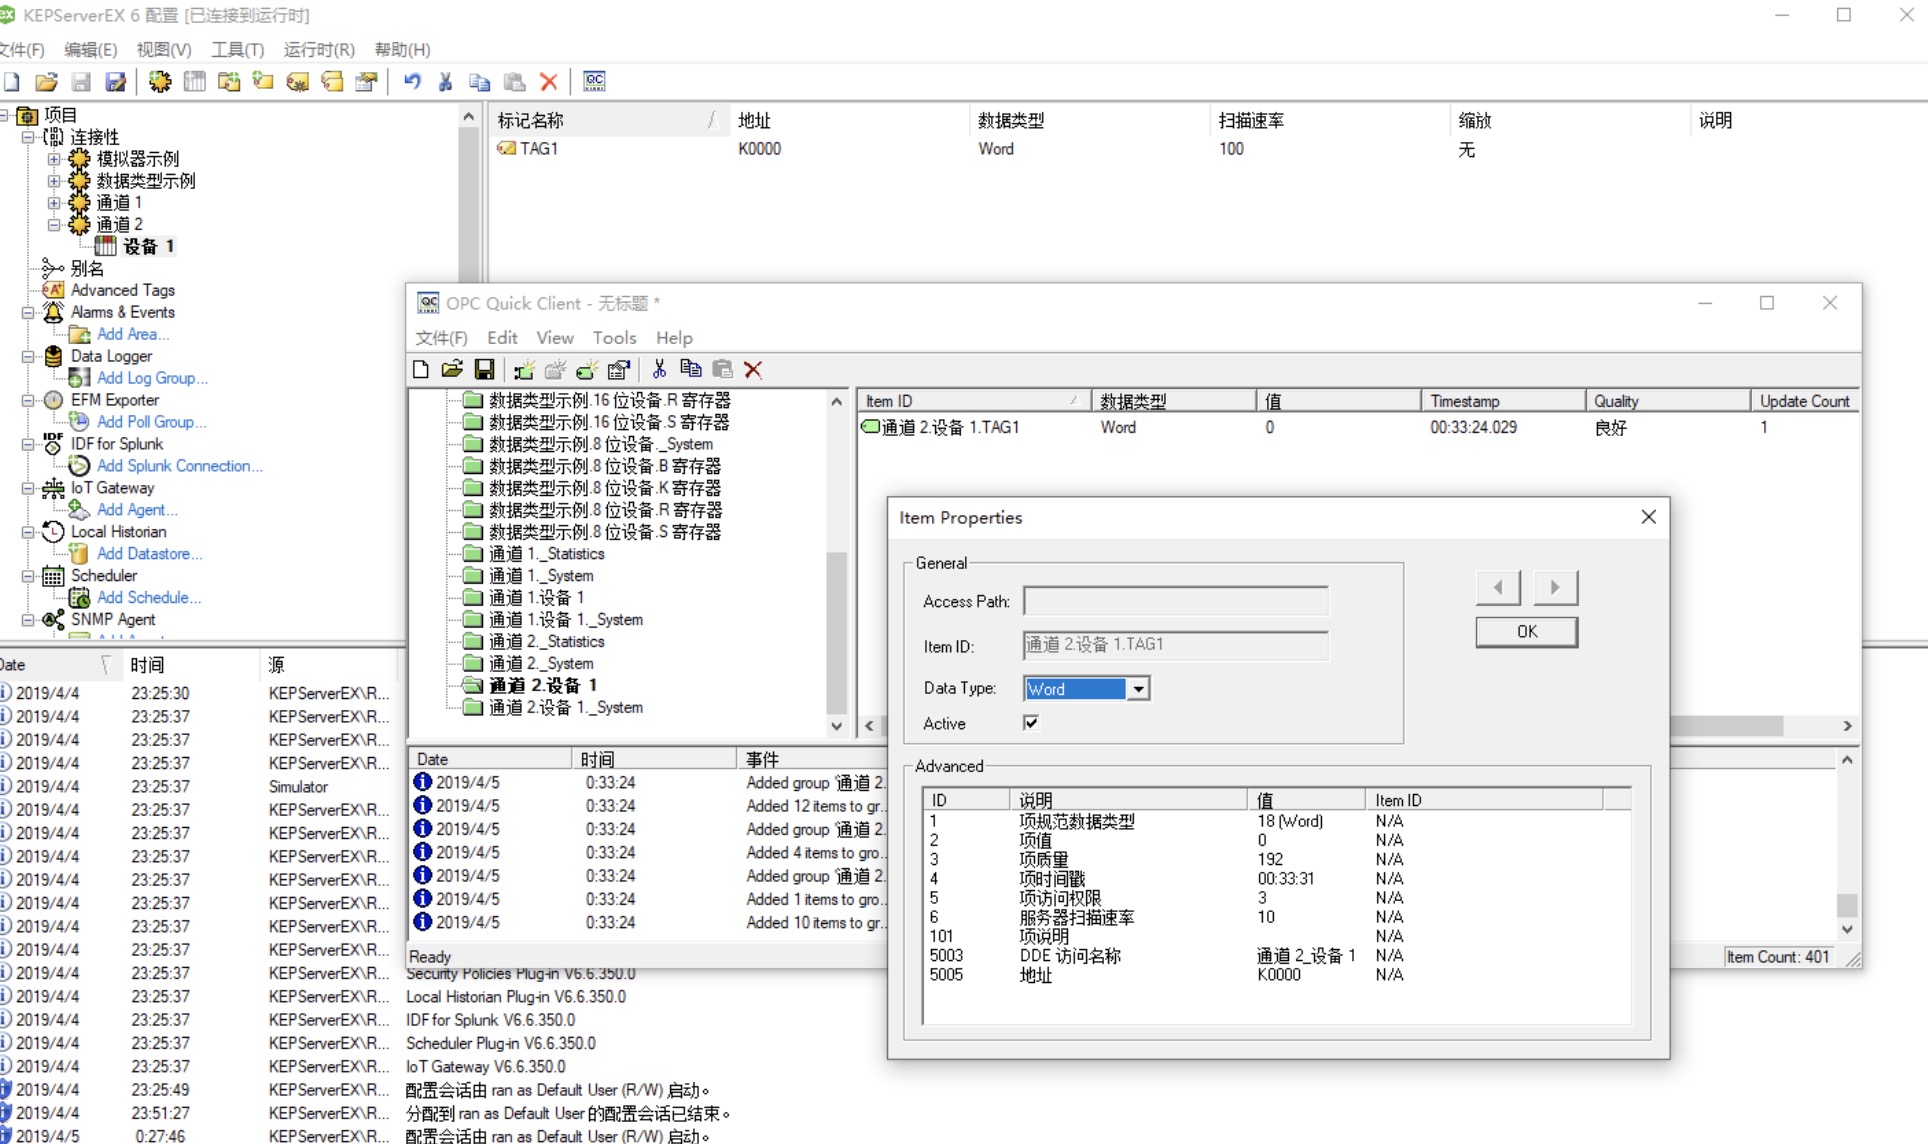Click New Server Connection icon in Quick Client
1928x1144 pixels.
pyautogui.click(x=524, y=370)
